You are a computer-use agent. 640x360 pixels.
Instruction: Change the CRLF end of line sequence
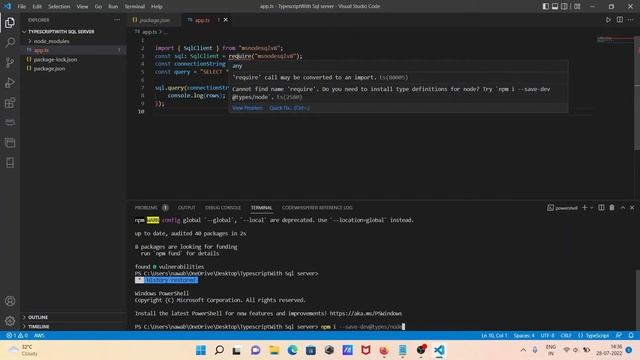566,335
